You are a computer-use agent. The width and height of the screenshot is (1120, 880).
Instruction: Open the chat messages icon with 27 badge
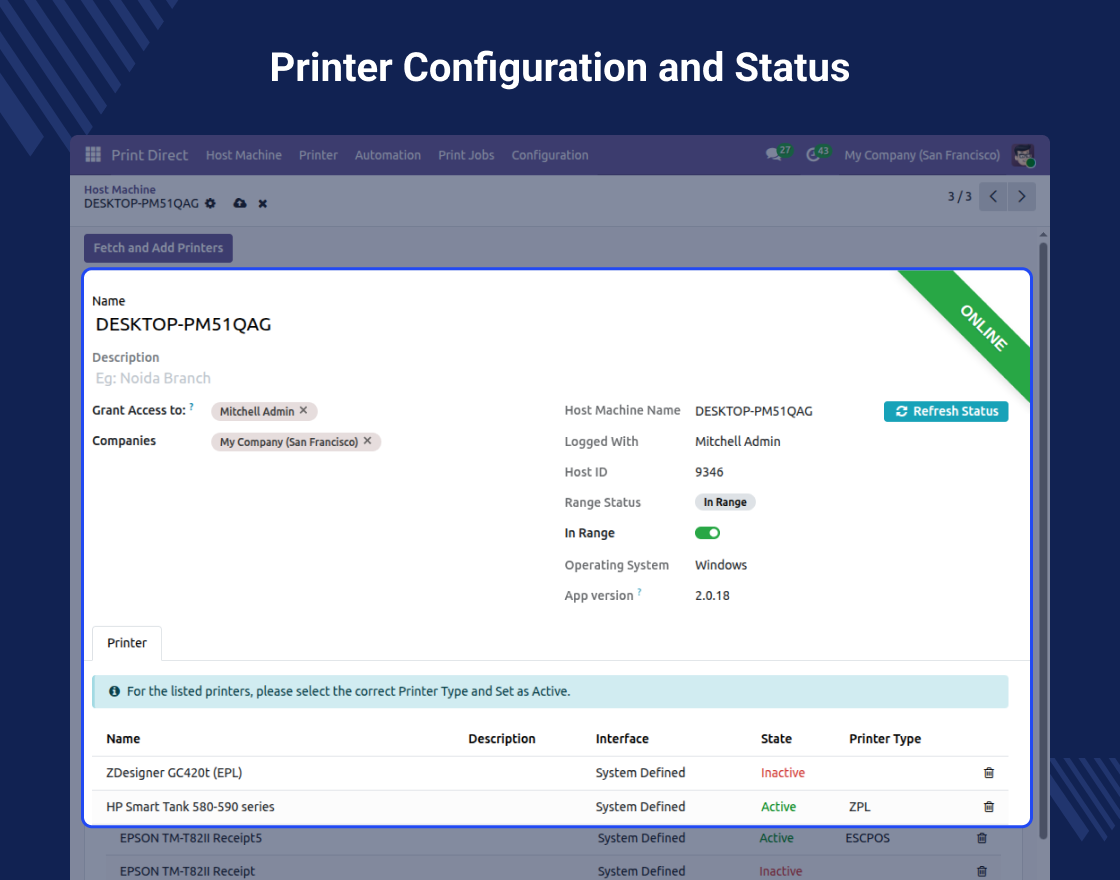click(773, 155)
